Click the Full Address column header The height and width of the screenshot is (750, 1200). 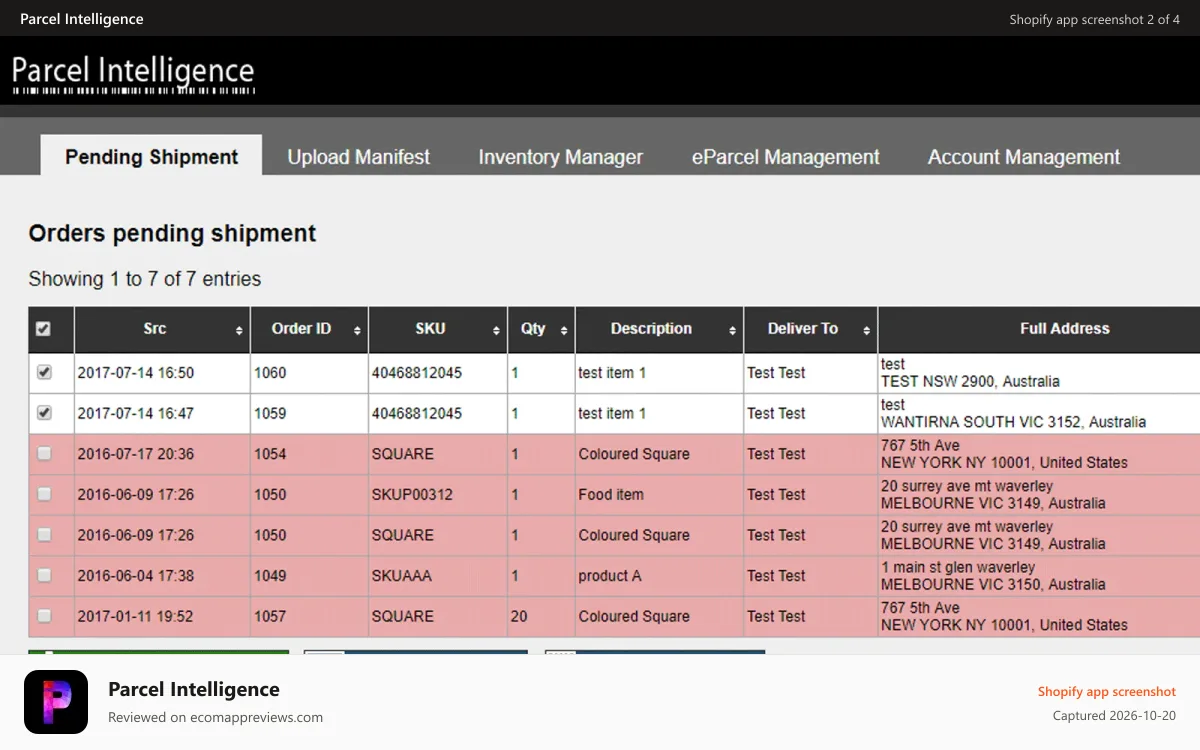(x=1064, y=328)
